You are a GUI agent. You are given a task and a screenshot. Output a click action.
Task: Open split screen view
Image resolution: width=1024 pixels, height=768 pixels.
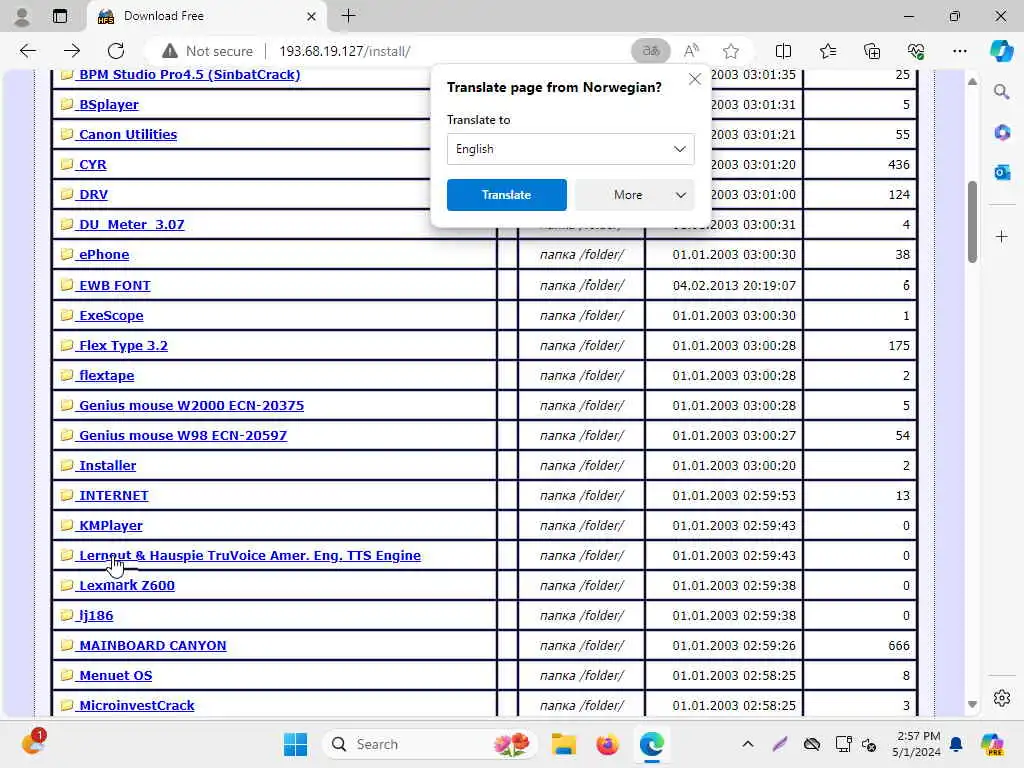click(x=783, y=51)
